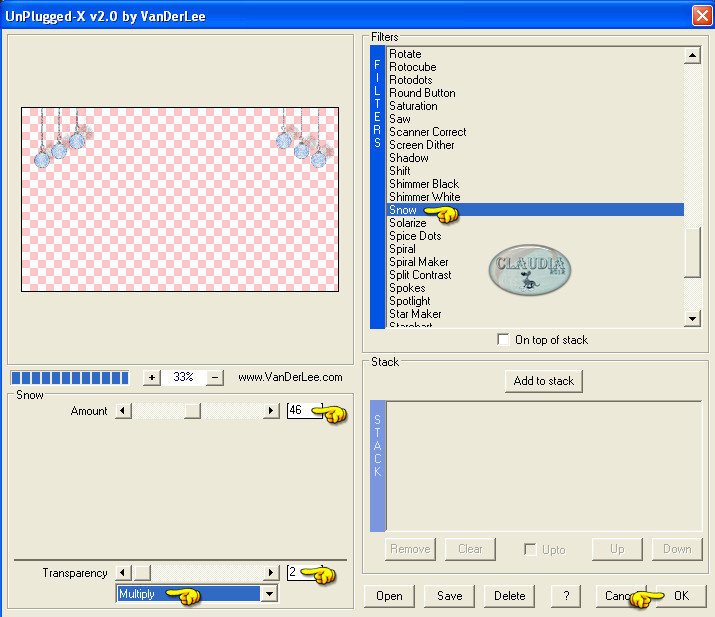Click the Delete button
The height and width of the screenshot is (617, 715).
(x=509, y=596)
